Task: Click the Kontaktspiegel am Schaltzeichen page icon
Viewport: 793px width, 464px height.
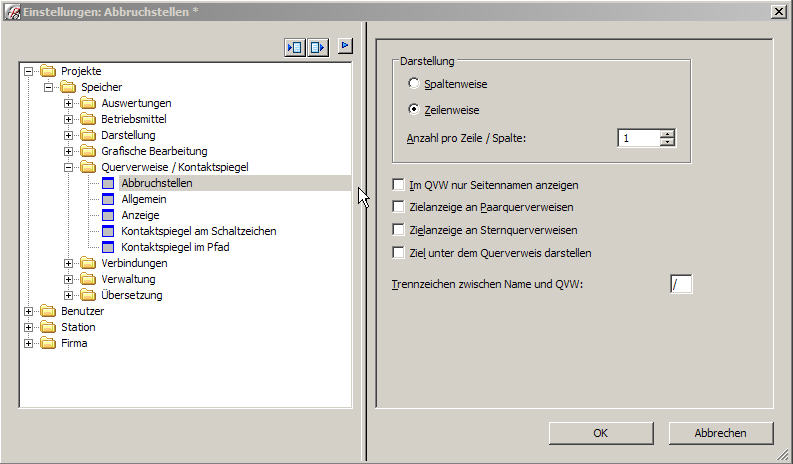Action: click(x=108, y=231)
